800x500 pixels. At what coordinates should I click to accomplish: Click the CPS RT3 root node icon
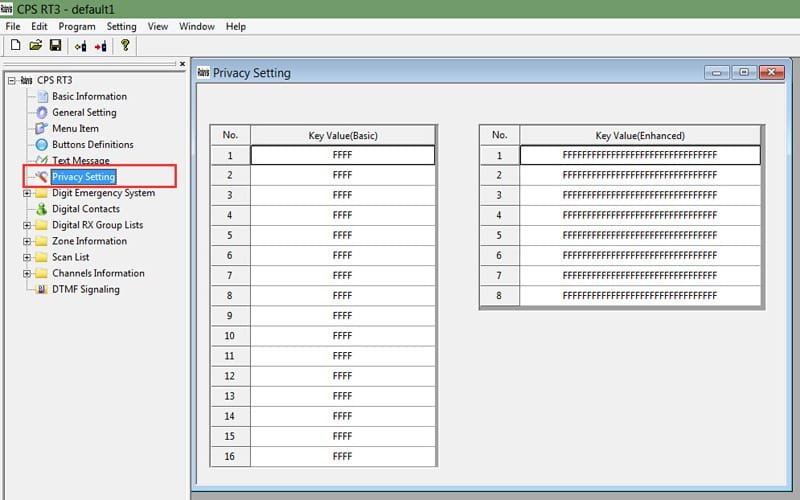[27, 81]
